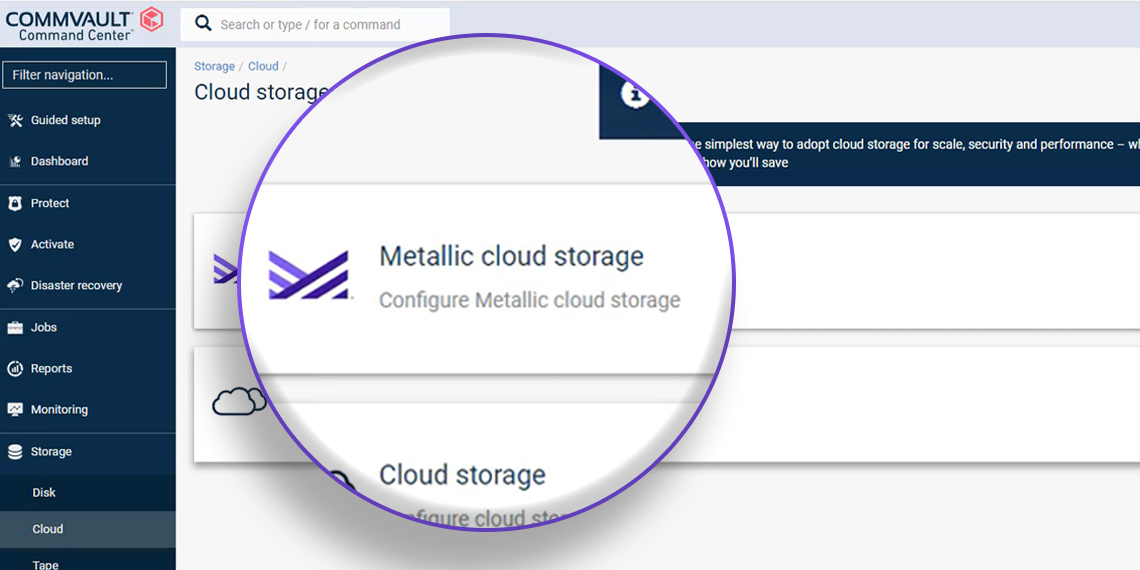Click the Reports chart icon
1140x570 pixels.
15,369
